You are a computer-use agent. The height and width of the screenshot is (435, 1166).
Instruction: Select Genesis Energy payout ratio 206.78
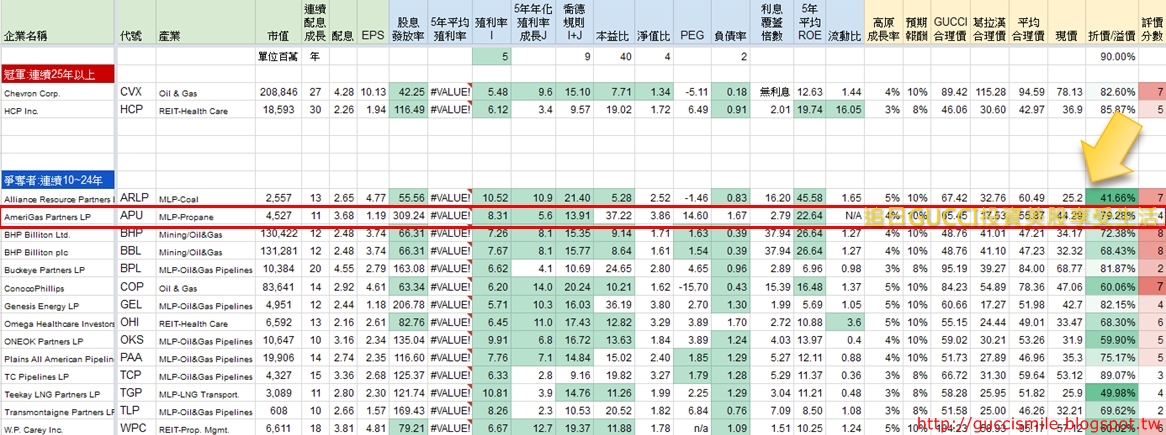click(408, 305)
